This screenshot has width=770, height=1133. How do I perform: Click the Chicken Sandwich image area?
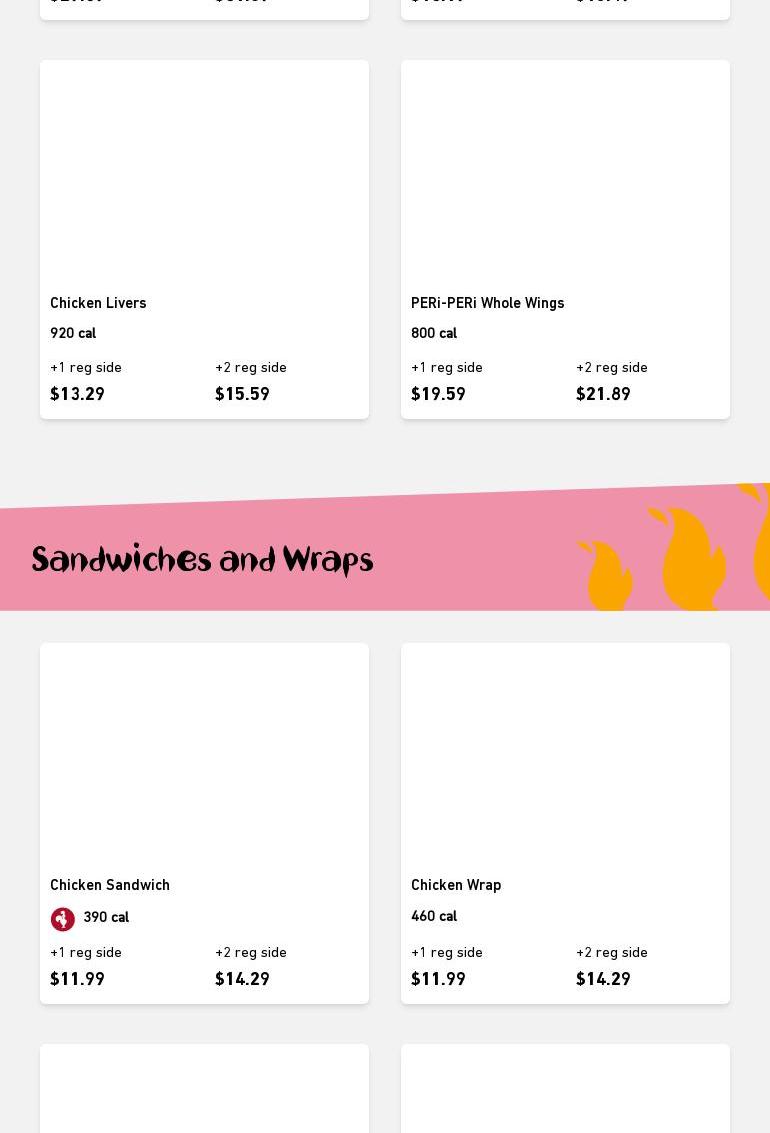point(204,755)
